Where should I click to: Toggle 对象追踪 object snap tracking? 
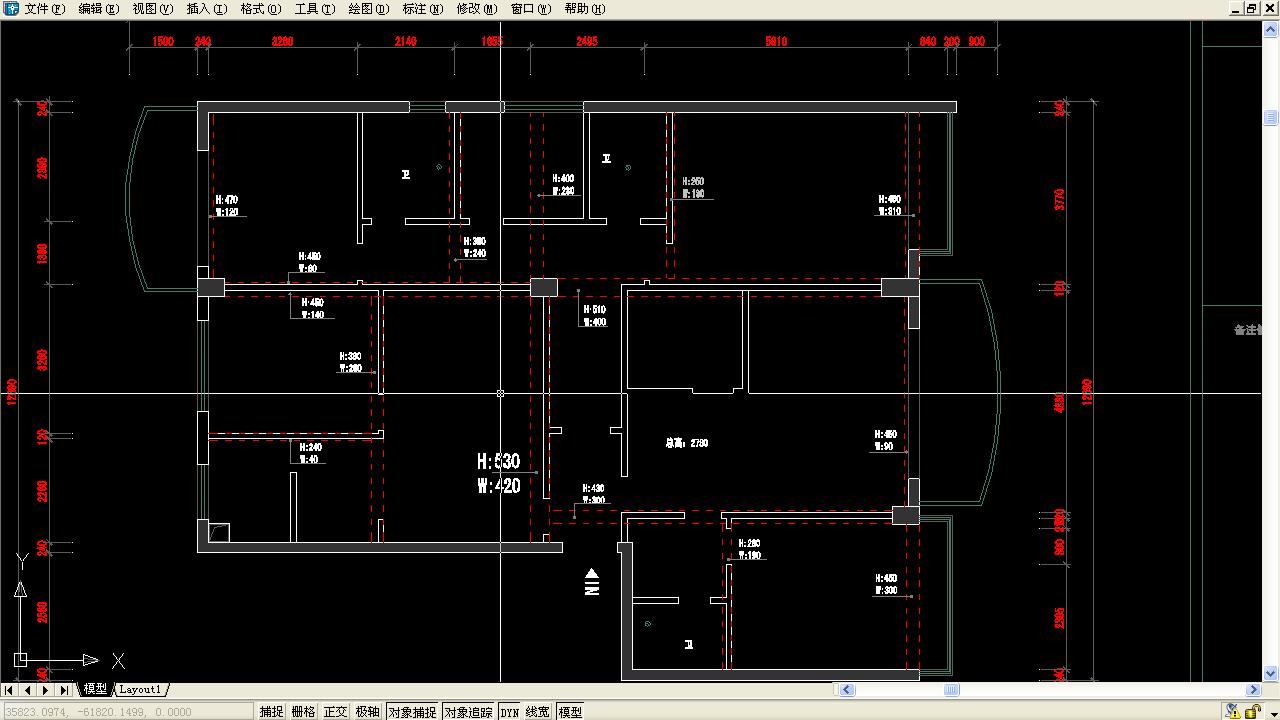click(469, 712)
